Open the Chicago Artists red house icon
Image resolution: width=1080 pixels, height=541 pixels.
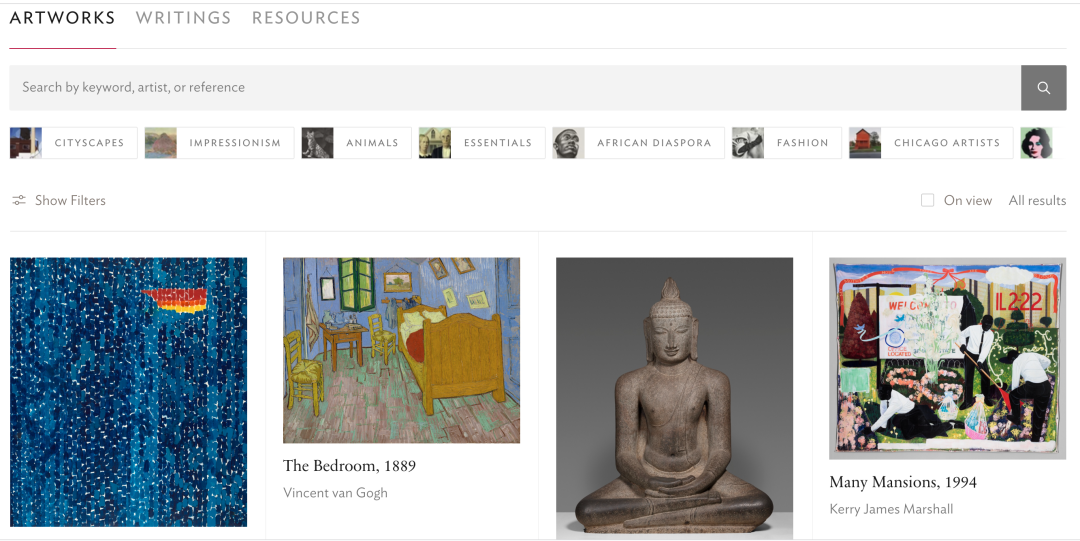(x=865, y=143)
